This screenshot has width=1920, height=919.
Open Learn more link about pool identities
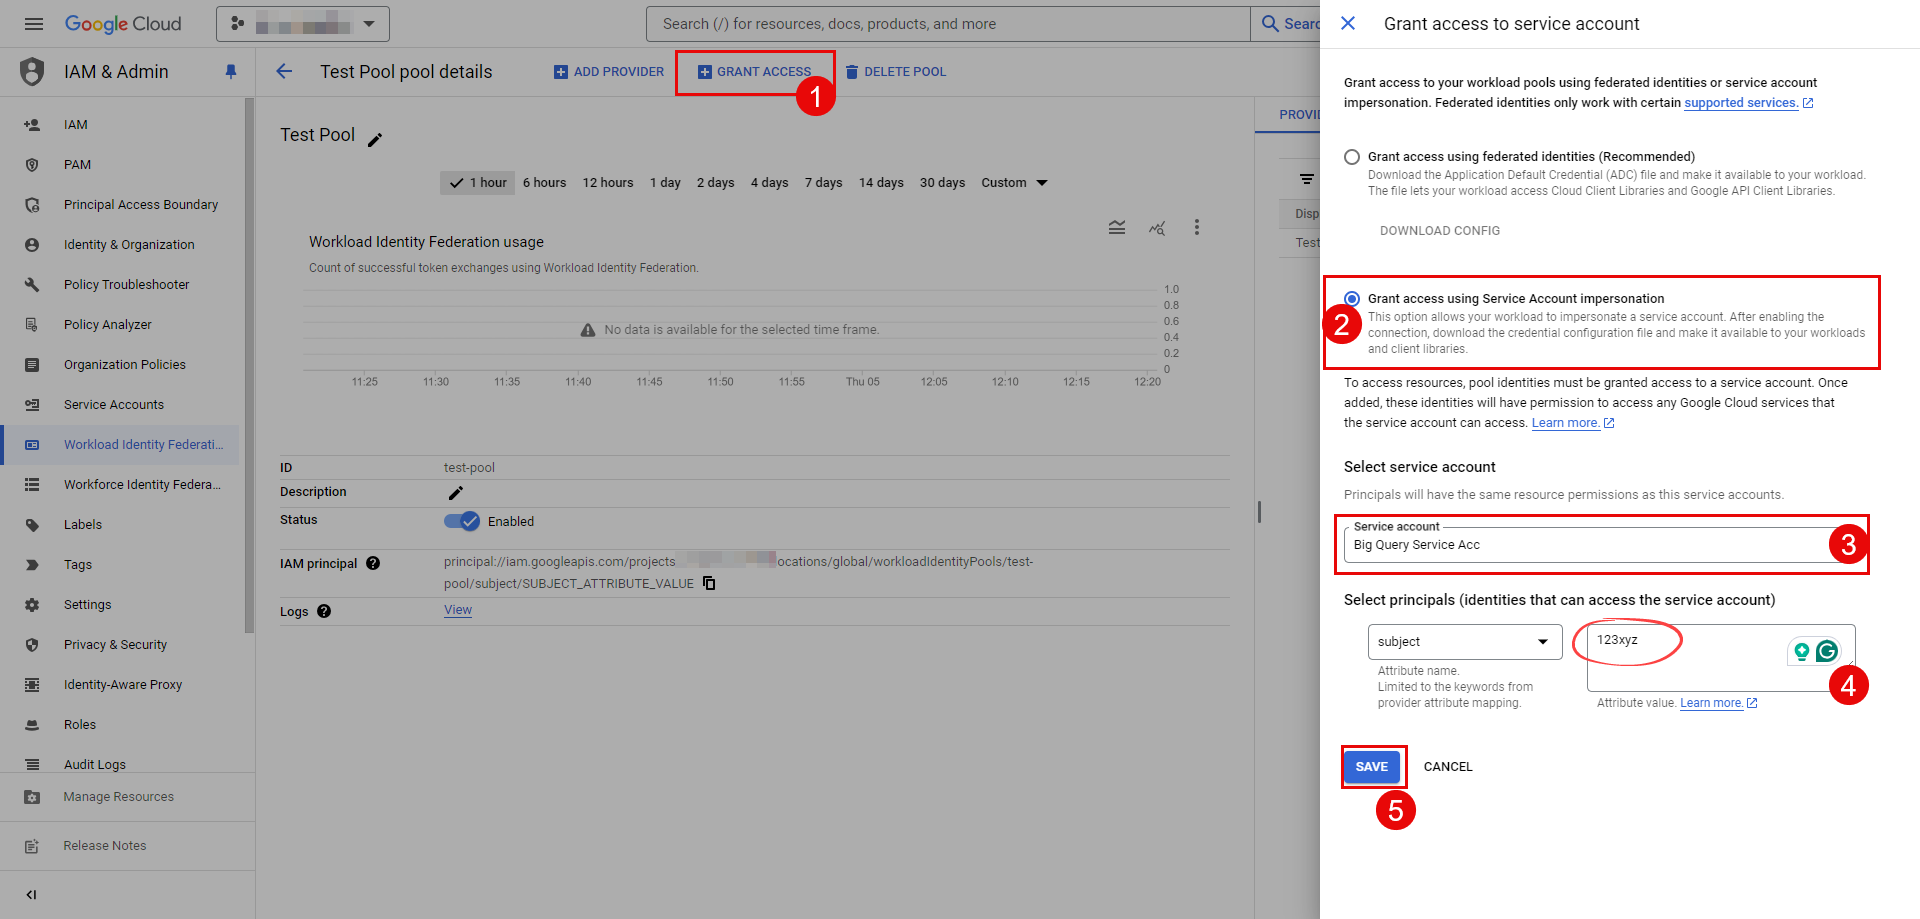[x=1565, y=423]
